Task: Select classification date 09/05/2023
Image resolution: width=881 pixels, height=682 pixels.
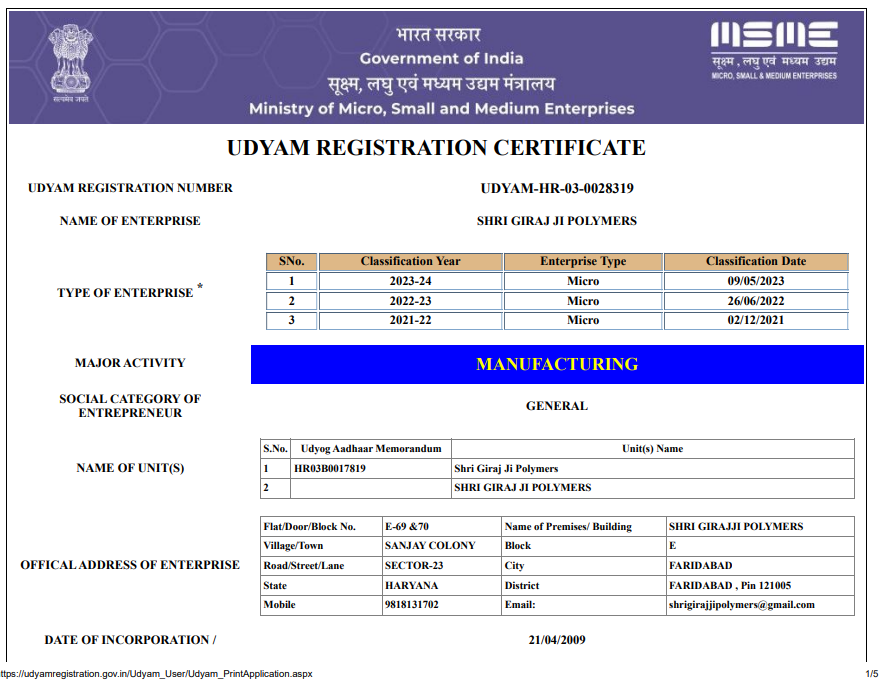Action: [x=756, y=281]
